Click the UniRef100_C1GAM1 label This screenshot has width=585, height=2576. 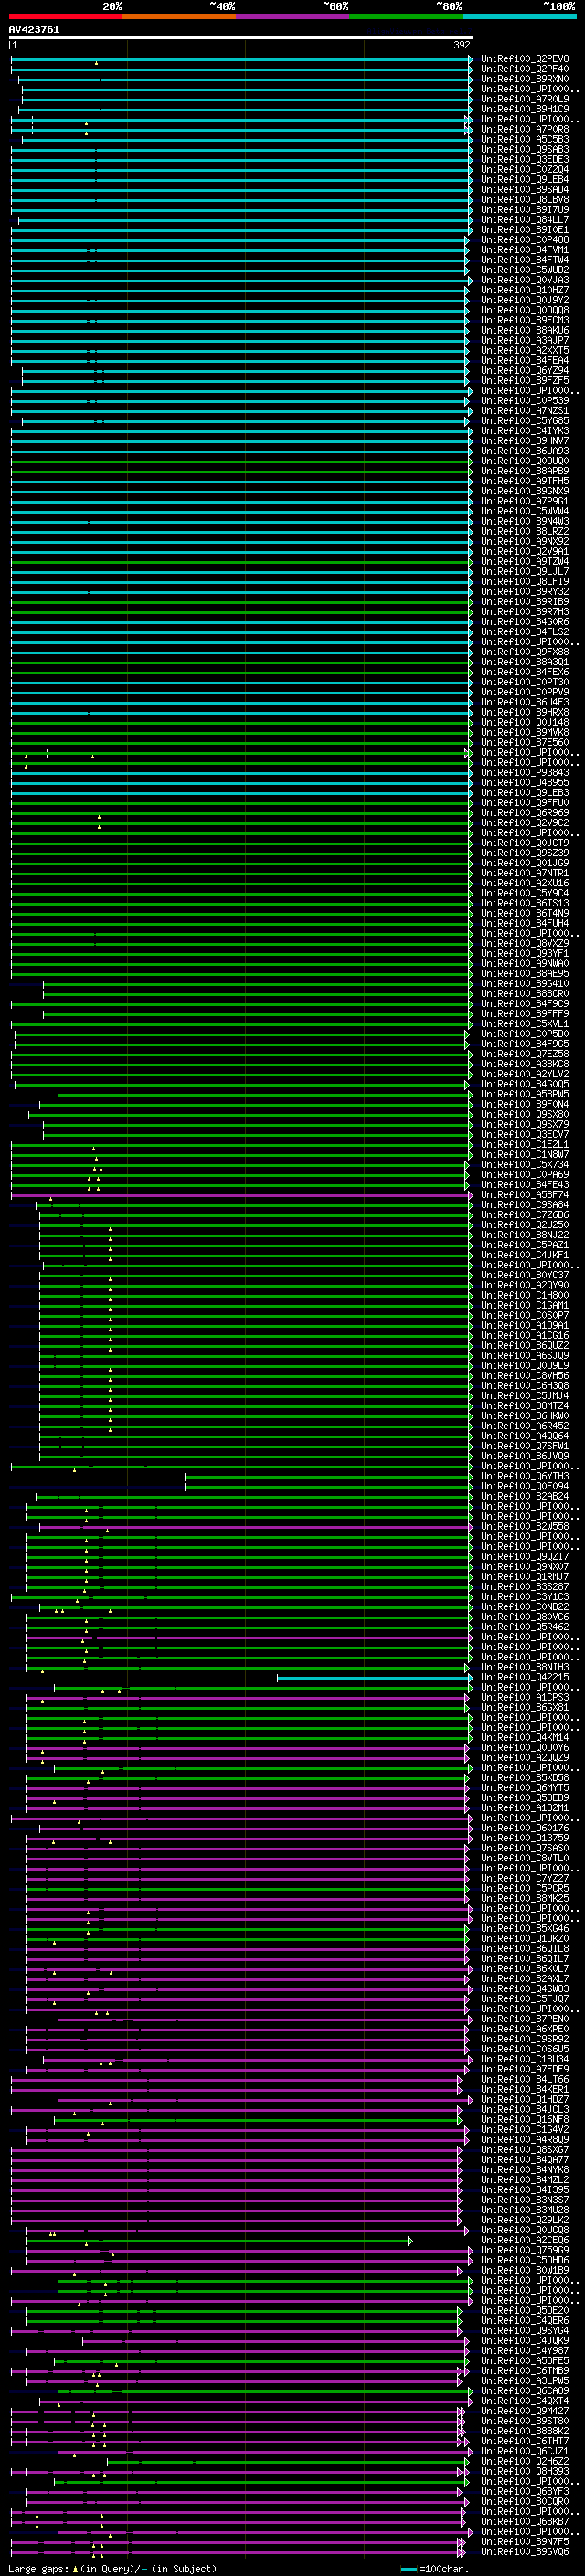(525, 1305)
